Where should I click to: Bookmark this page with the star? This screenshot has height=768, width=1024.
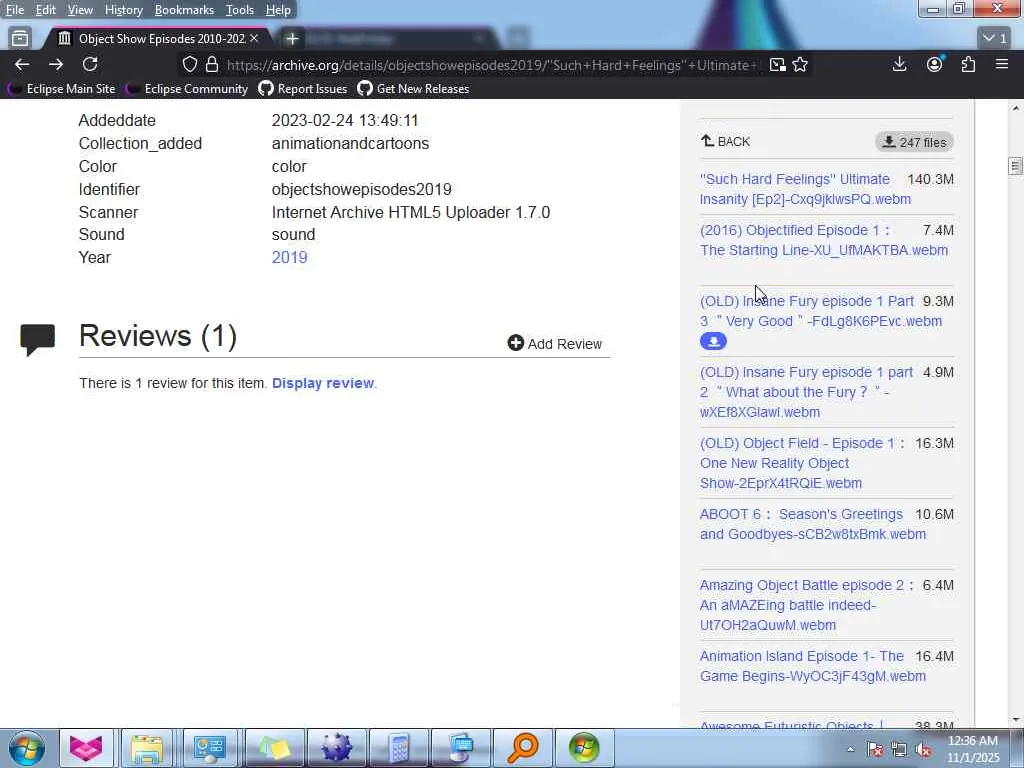800,64
